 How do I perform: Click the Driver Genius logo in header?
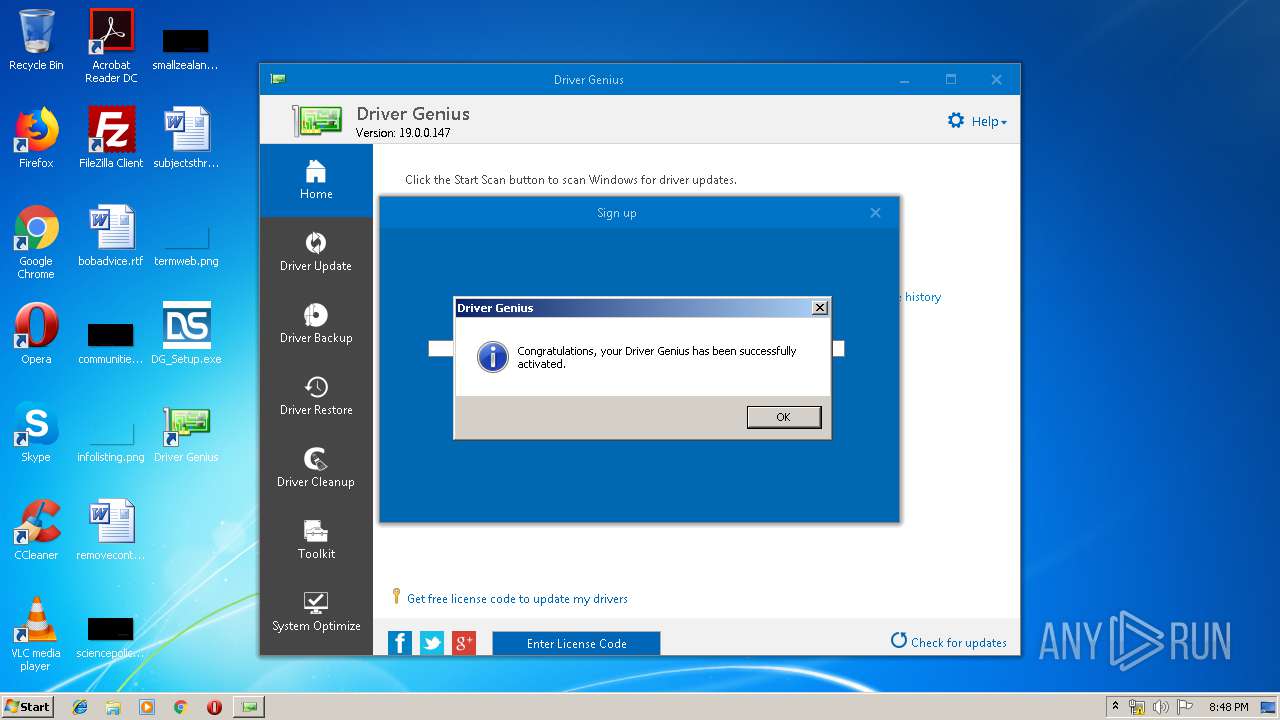coord(318,120)
